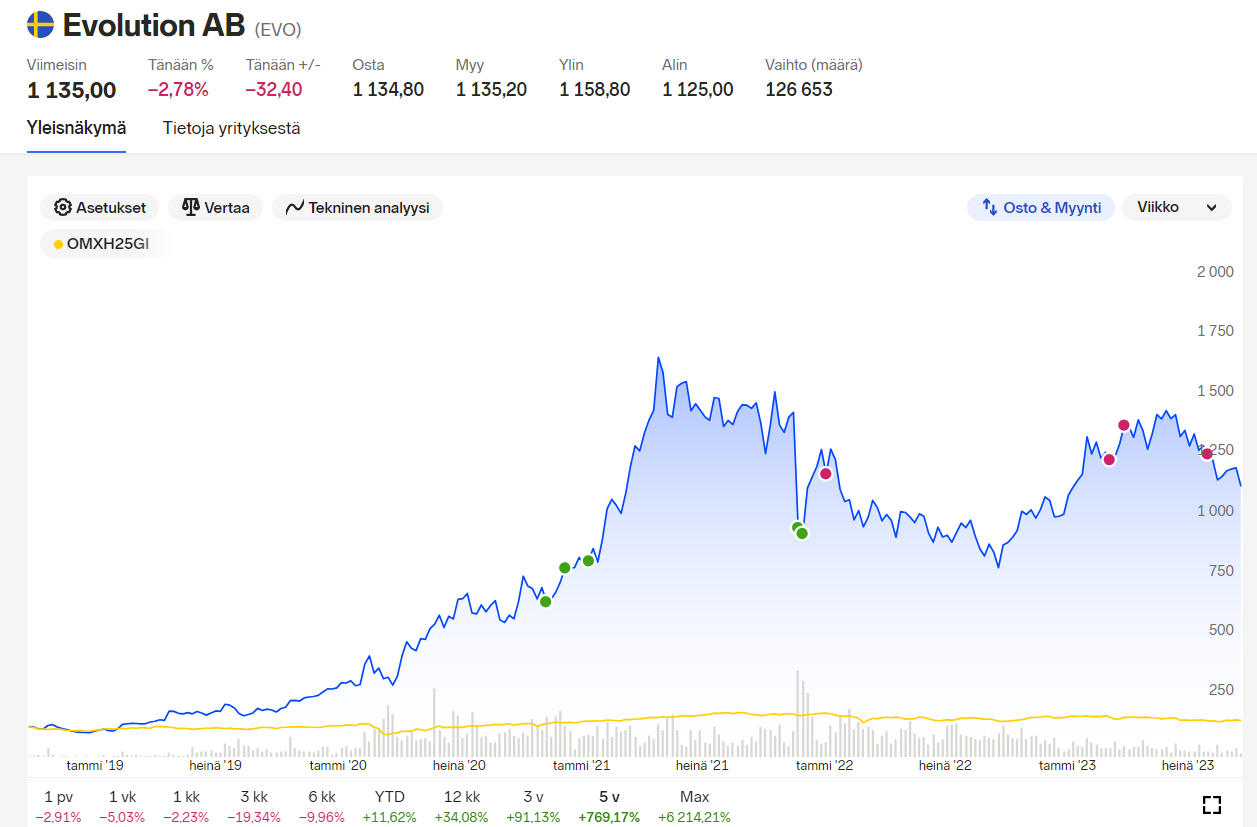Screen dimensions: 1257x827
Task: Click the Viimeisin price 1 135,00
Action: (x=72, y=90)
